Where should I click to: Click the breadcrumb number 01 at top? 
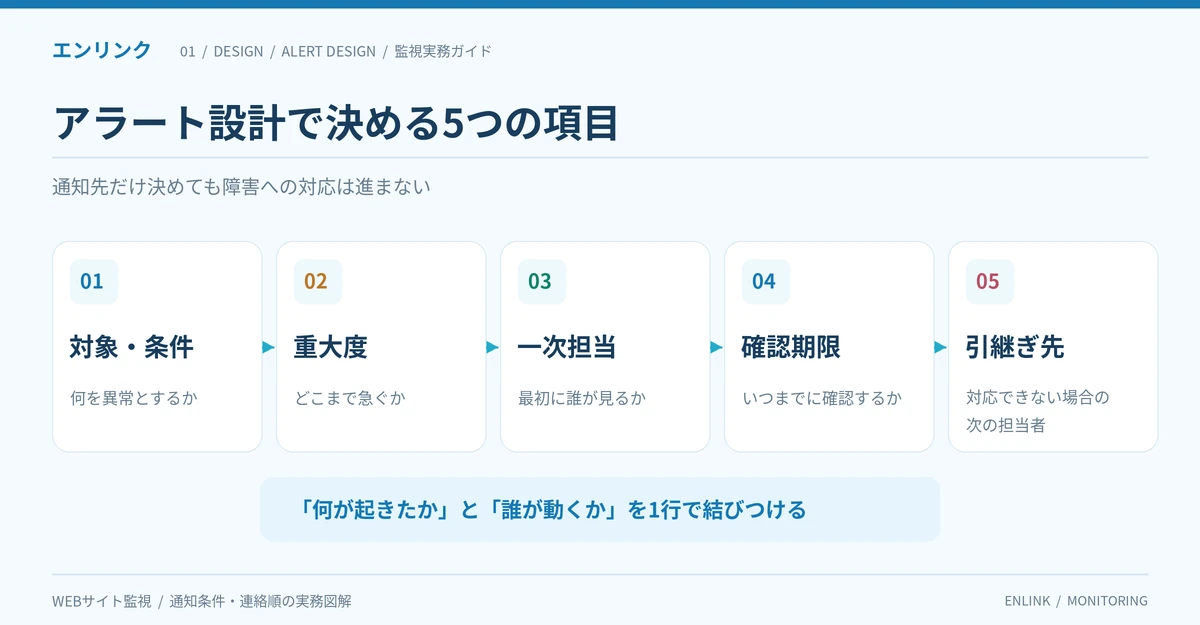[188, 51]
